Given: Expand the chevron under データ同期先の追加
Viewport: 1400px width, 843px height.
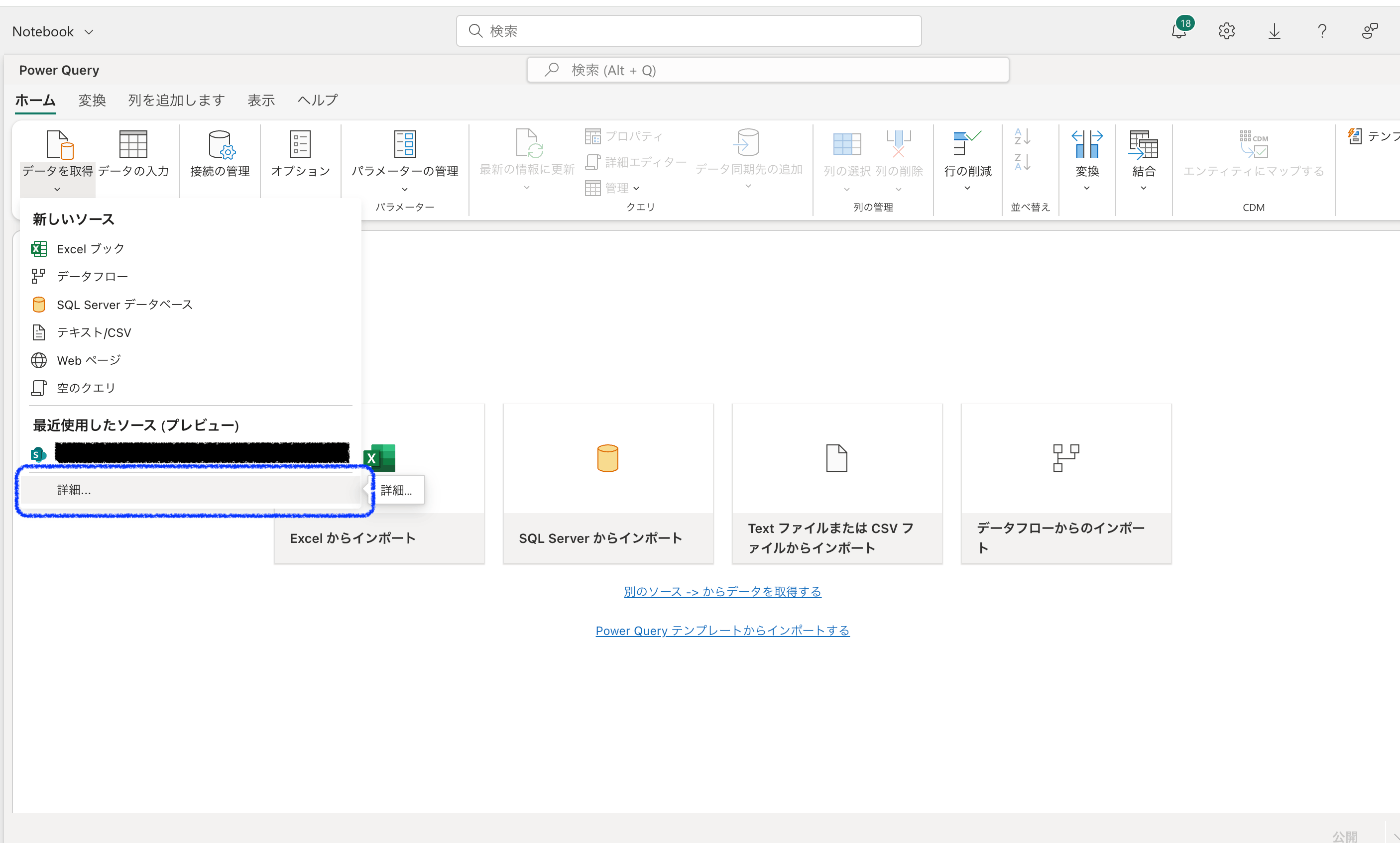Looking at the screenshot, I should click(748, 187).
